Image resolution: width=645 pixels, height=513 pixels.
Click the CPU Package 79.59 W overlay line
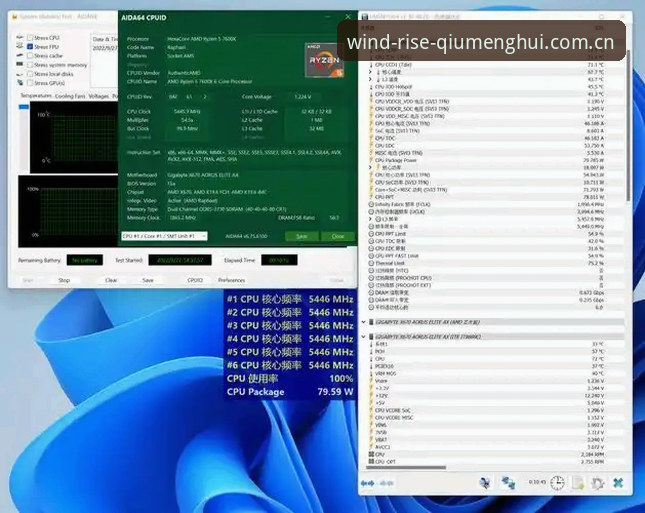290,392
